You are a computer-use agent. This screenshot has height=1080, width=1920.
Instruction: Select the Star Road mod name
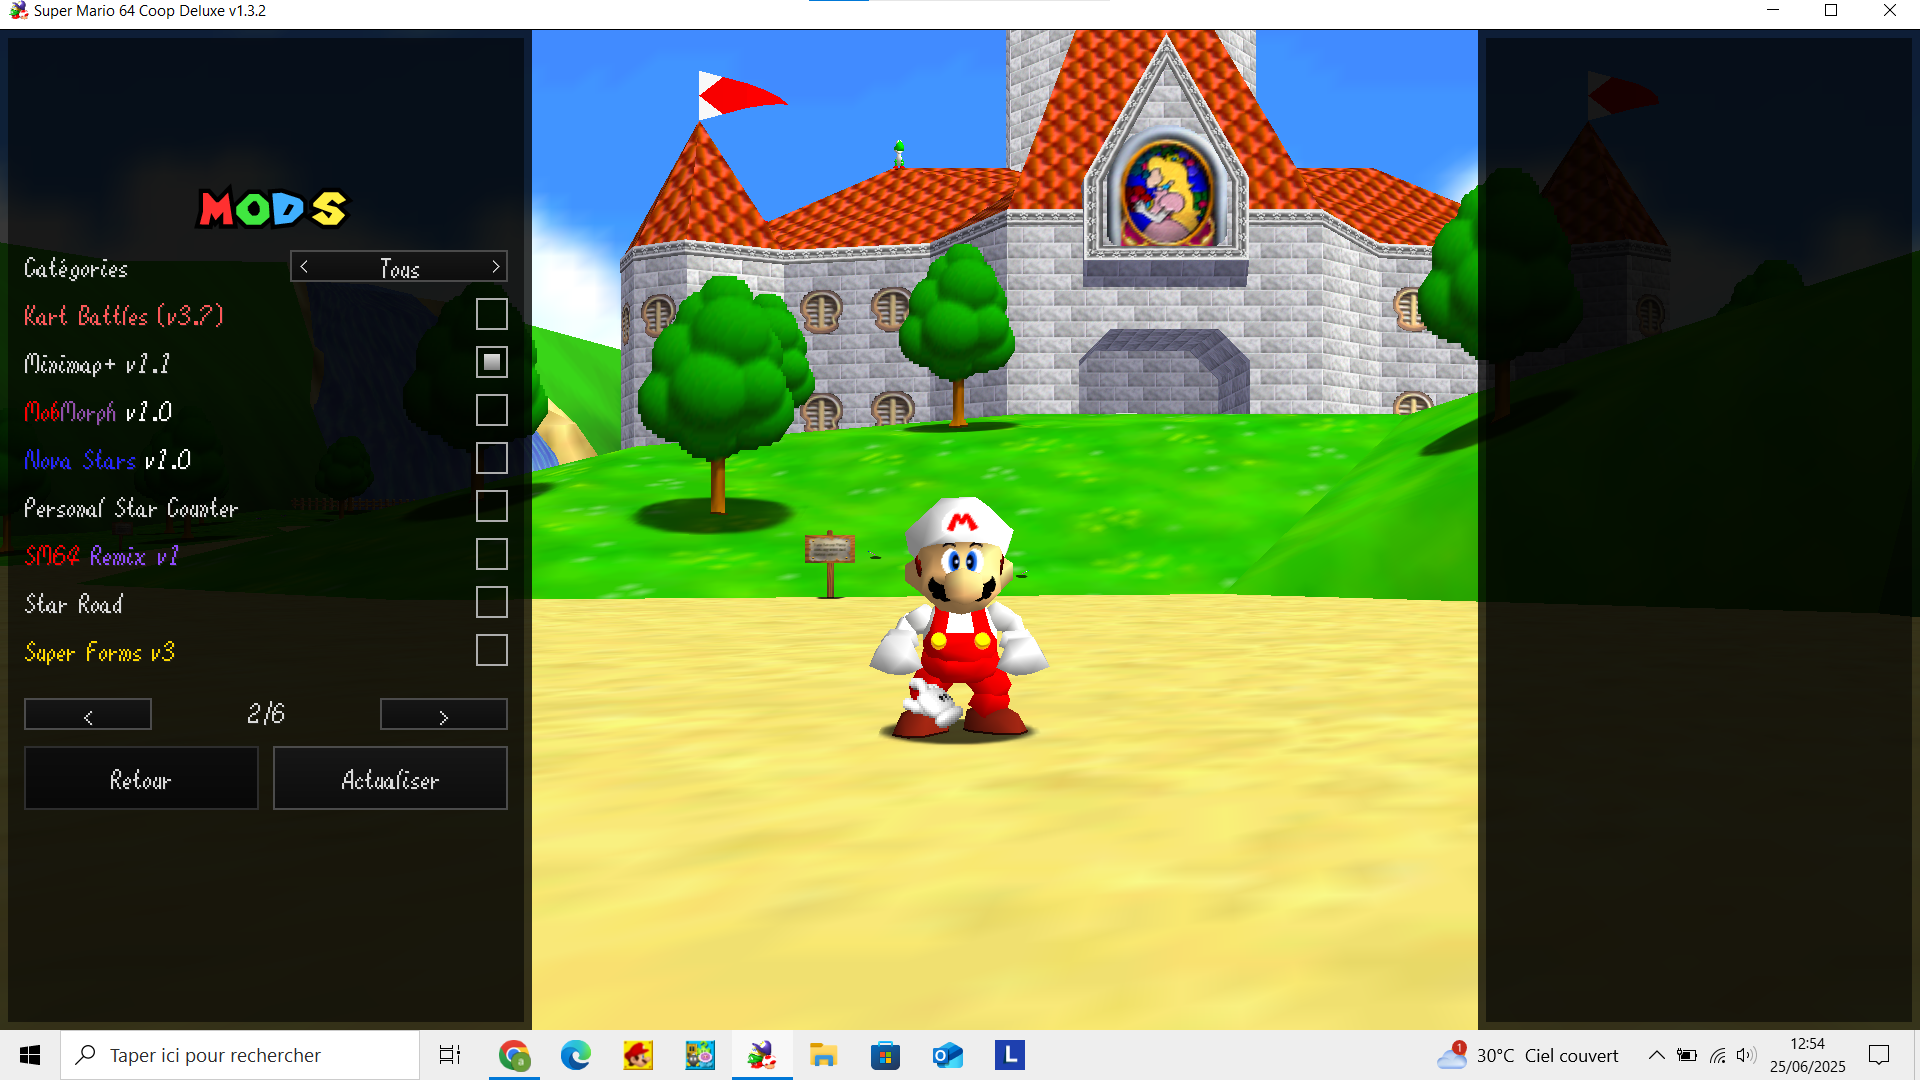pyautogui.click(x=74, y=604)
